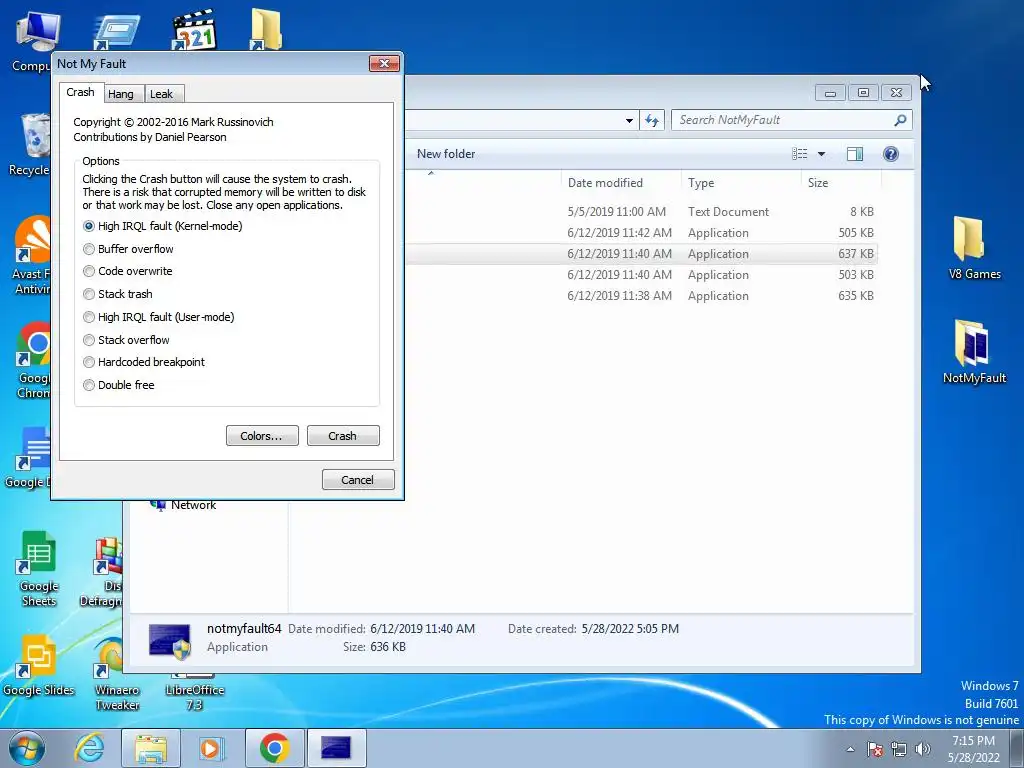This screenshot has height=768, width=1024.
Task: Open Google Slides desktop shortcut
Action: click(39, 666)
